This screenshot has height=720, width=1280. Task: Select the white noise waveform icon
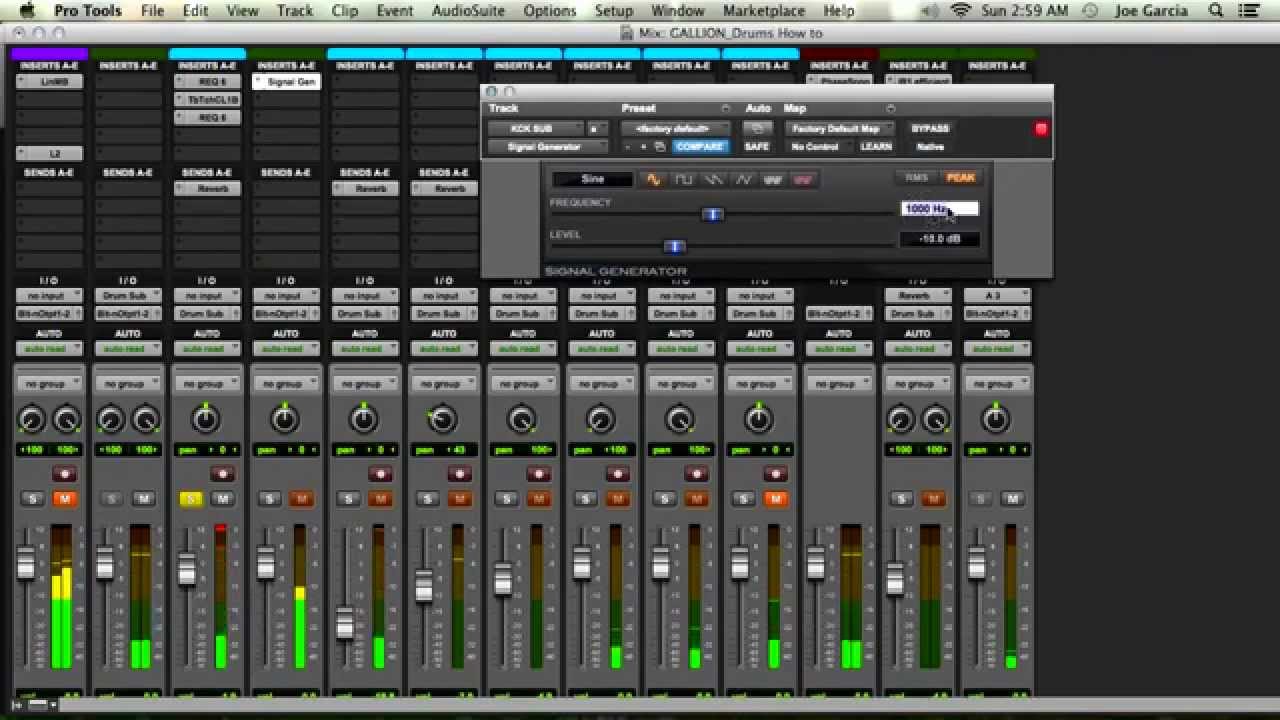pos(773,180)
